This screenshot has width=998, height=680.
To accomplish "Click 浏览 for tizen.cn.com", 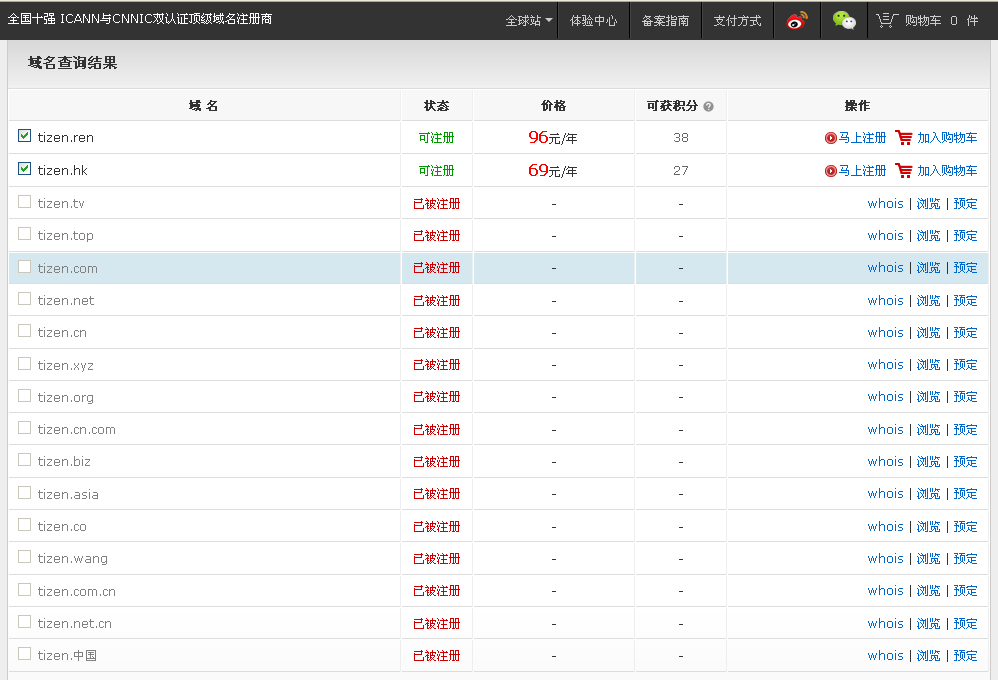I will click(928, 430).
